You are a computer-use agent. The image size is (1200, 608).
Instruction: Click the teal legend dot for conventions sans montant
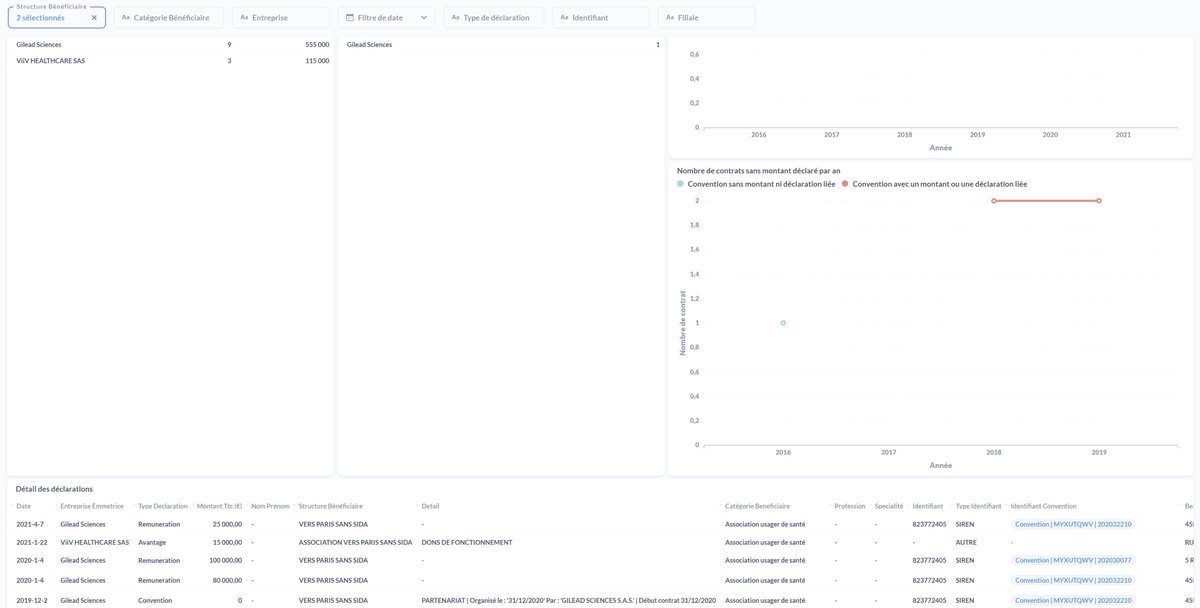(x=681, y=184)
